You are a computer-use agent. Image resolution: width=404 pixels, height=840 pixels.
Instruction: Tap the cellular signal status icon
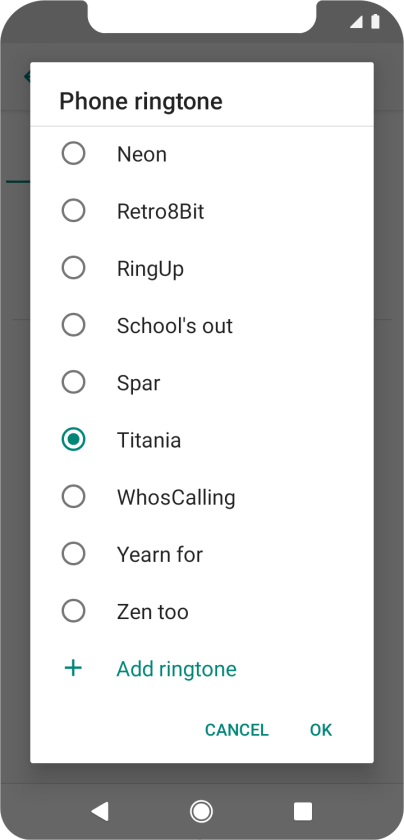[356, 22]
